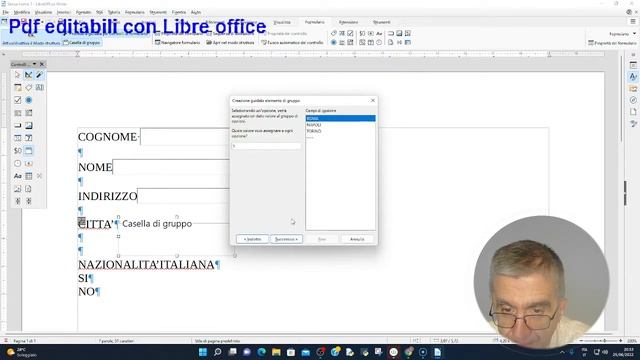
Task: Switch to the Estensione ribbon tab
Action: [348, 22]
